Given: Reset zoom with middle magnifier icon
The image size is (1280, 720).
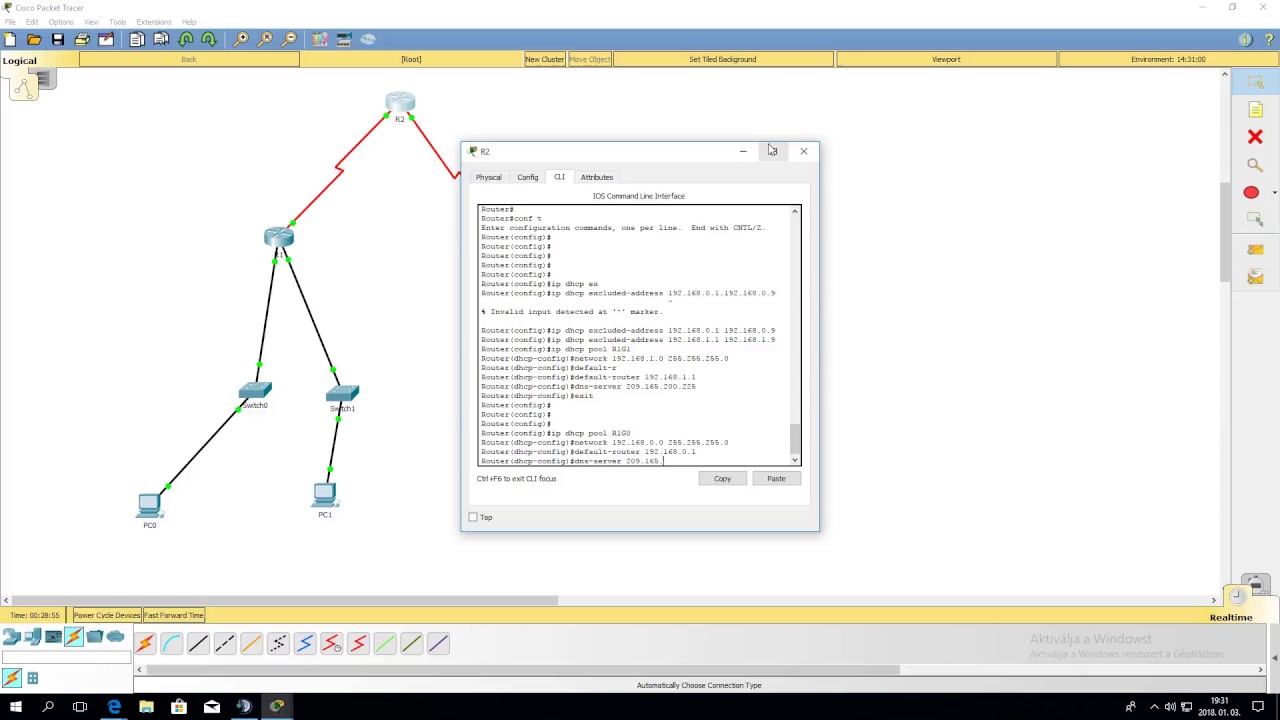Looking at the screenshot, I should (265, 39).
